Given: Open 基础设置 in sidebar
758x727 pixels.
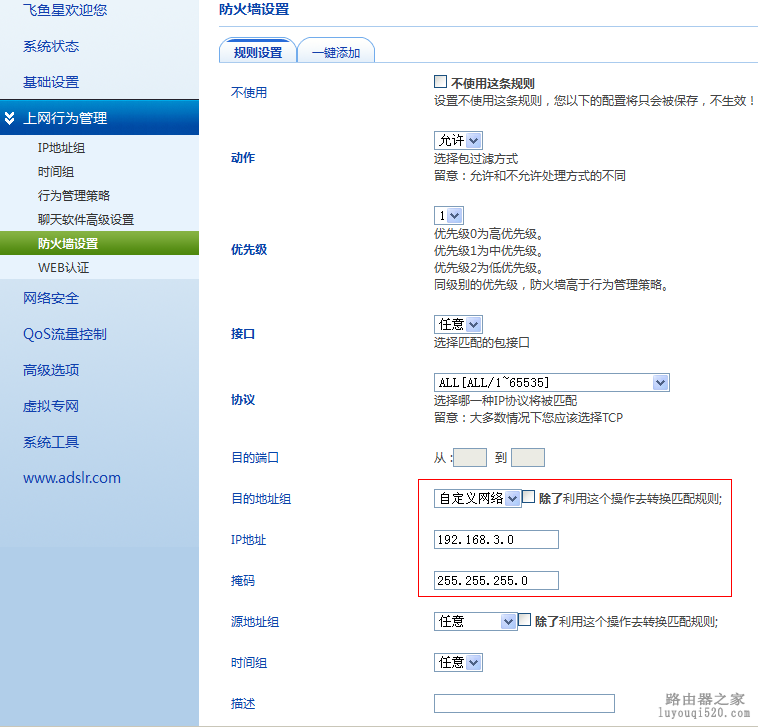Looking at the screenshot, I should [x=51, y=82].
